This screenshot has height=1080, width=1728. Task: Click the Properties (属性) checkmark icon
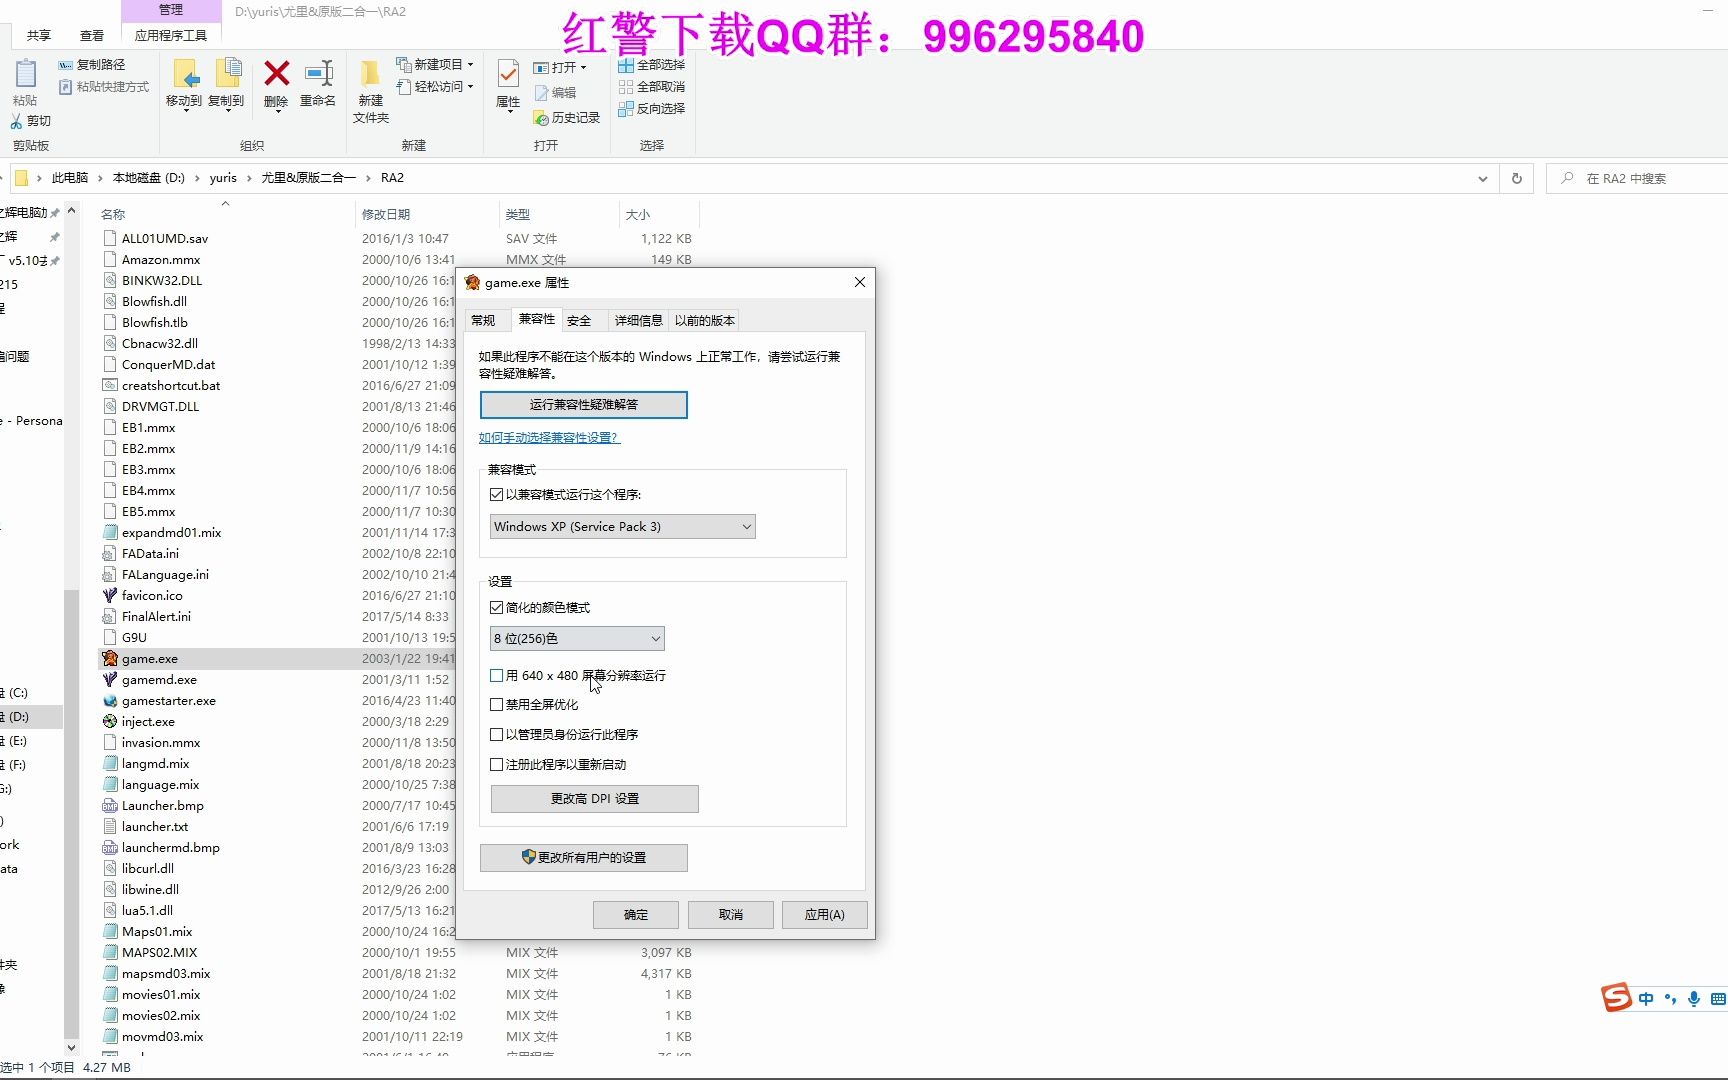[508, 73]
